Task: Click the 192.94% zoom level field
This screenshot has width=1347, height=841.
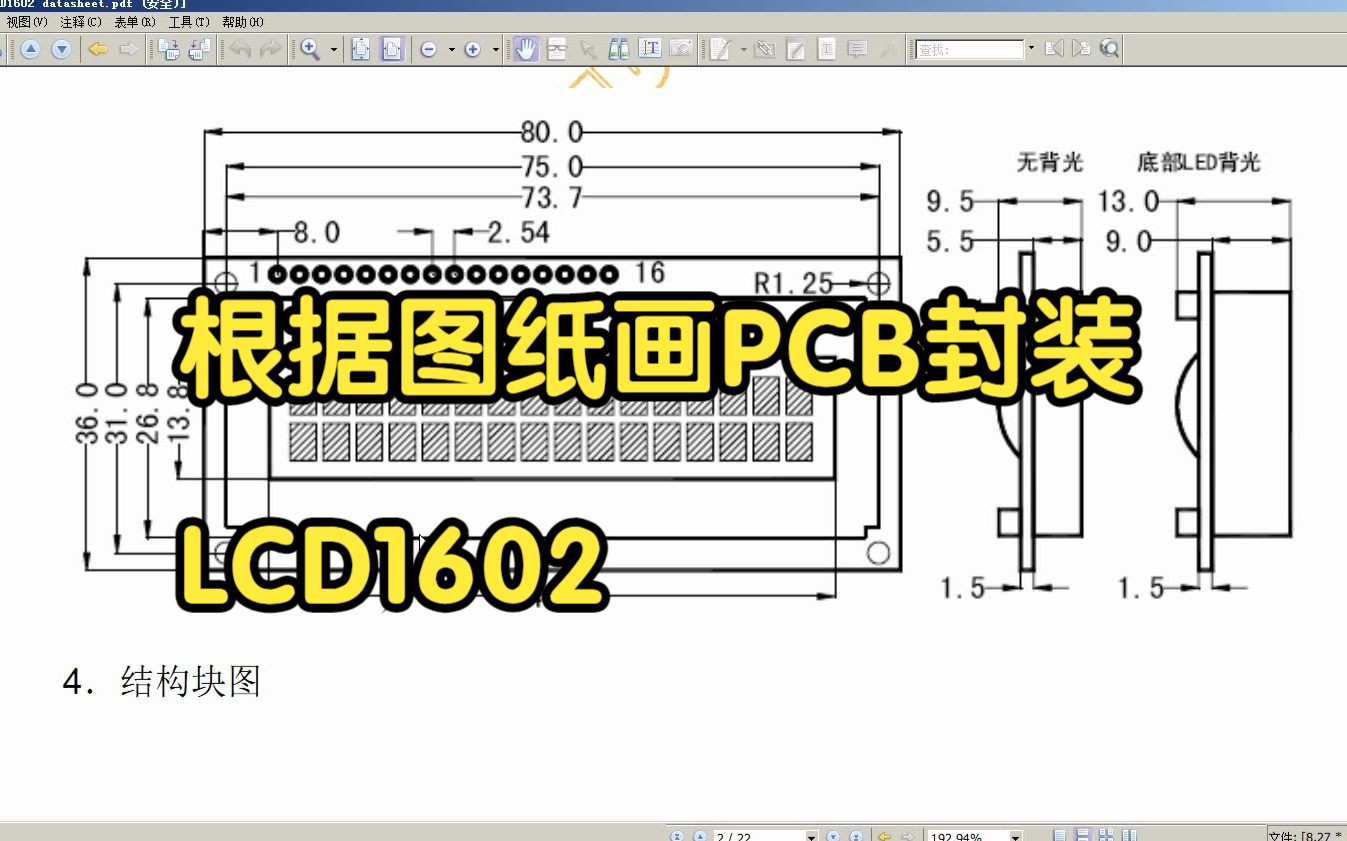Action: (967, 836)
